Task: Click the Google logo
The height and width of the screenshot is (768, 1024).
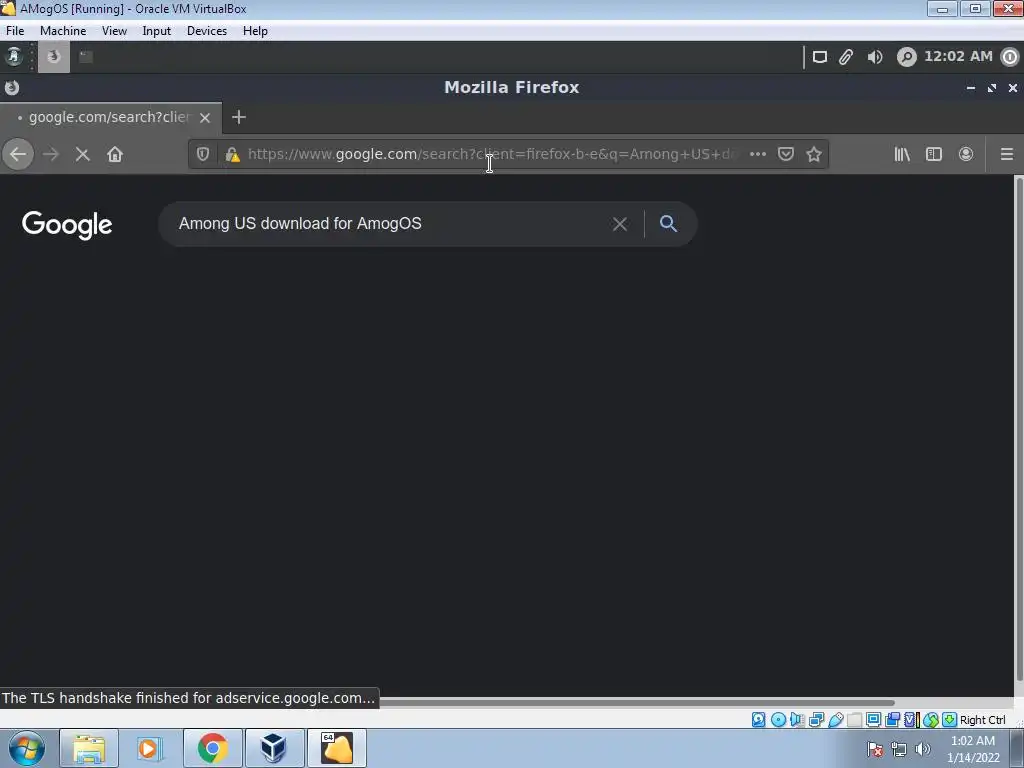Action: click(67, 225)
